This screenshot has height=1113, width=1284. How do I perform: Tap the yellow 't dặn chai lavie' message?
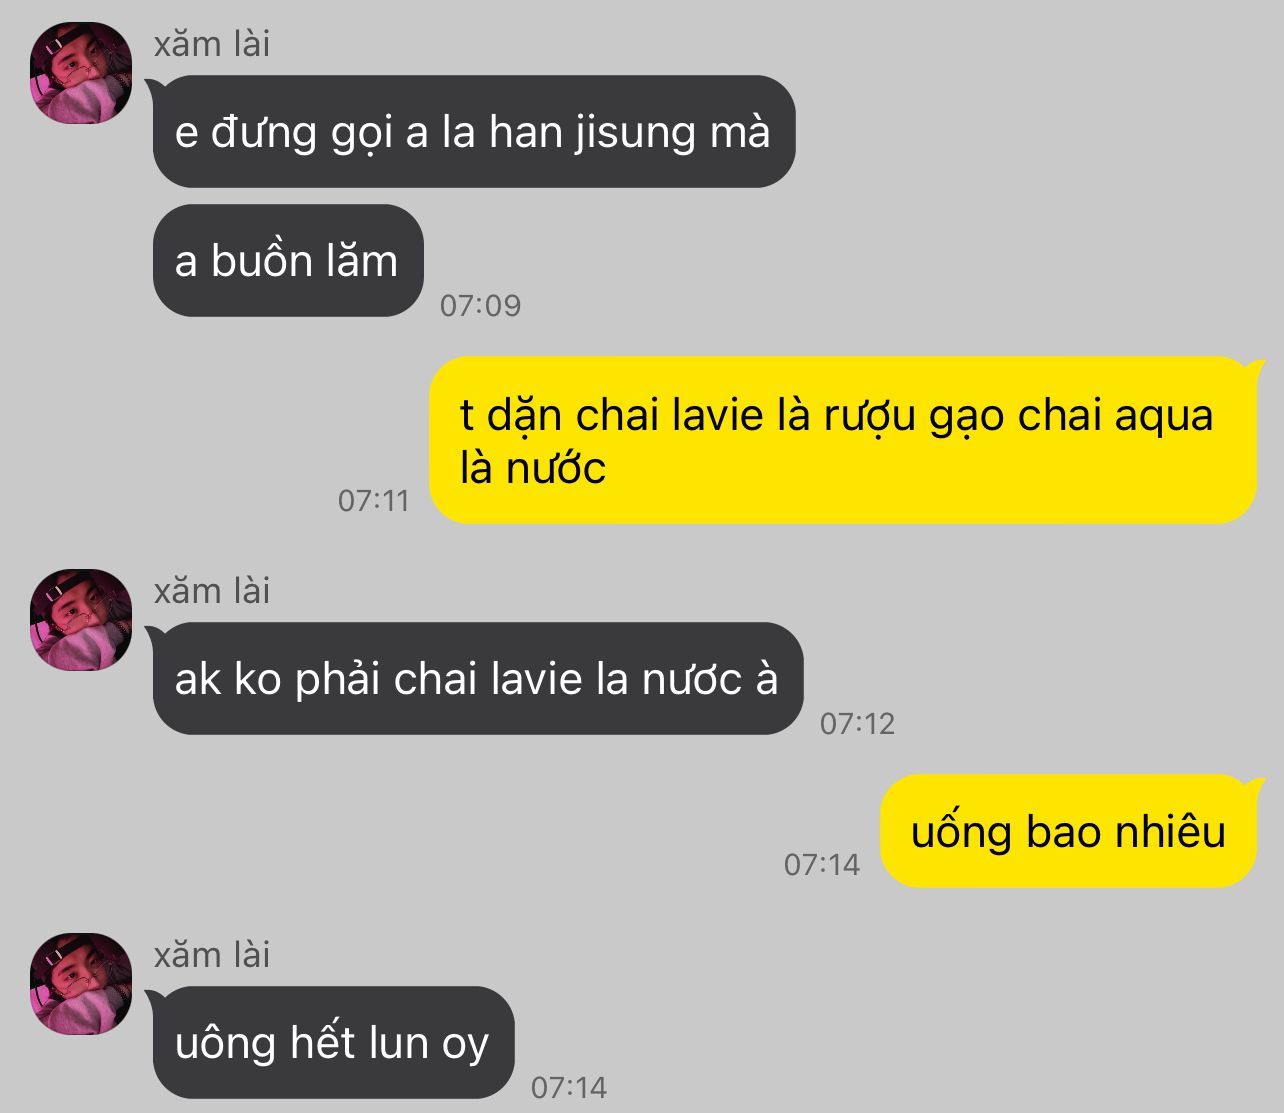[x=843, y=440]
